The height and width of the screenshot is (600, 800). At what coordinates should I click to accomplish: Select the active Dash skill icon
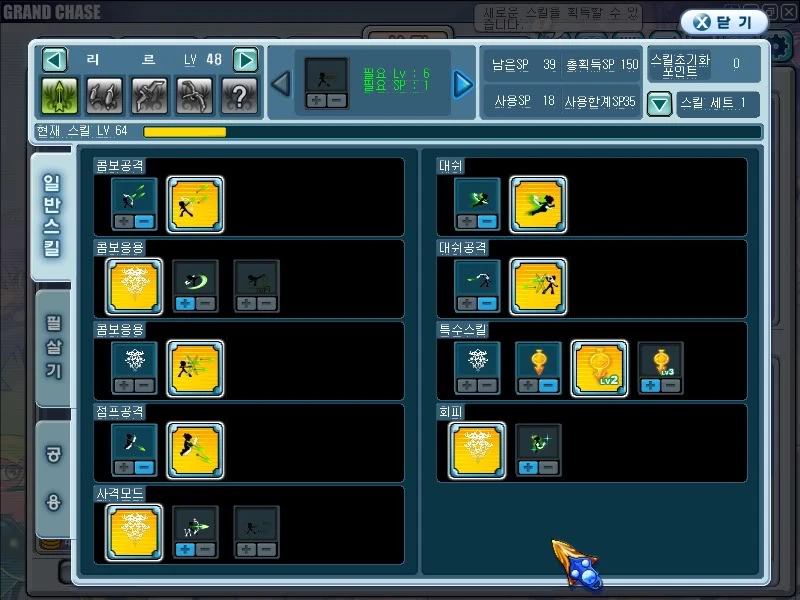(x=539, y=203)
